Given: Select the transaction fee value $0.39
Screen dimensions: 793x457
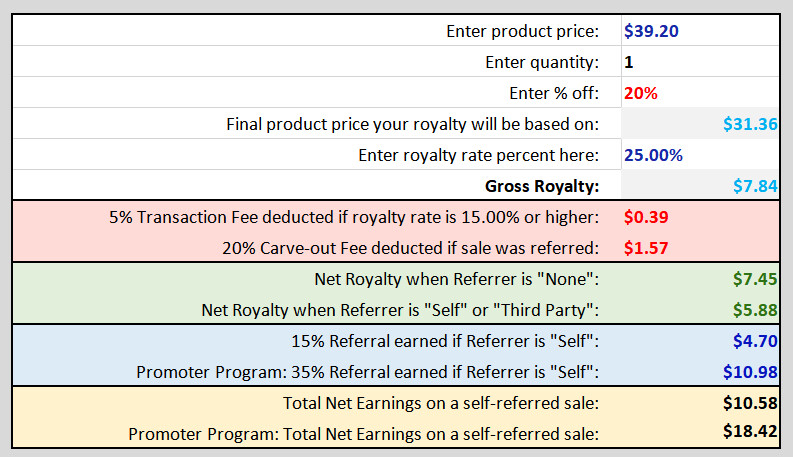Looking at the screenshot, I should tap(646, 217).
